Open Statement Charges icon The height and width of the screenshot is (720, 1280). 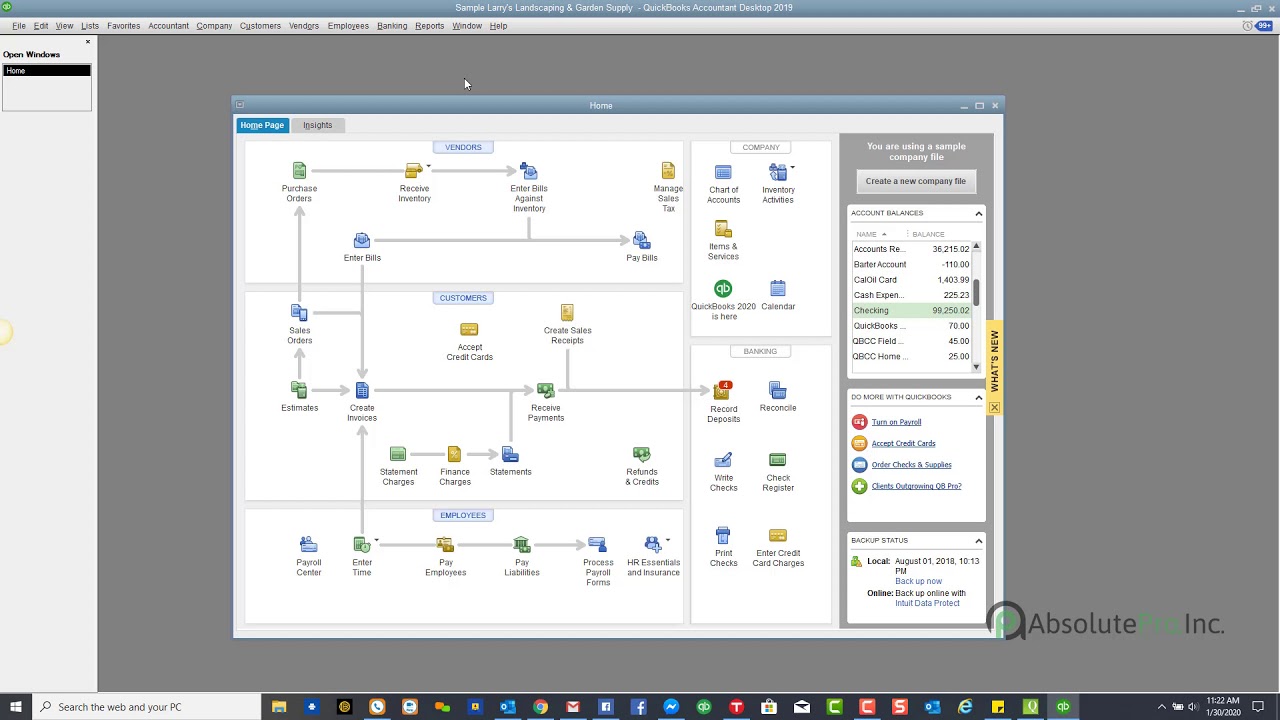point(398,455)
